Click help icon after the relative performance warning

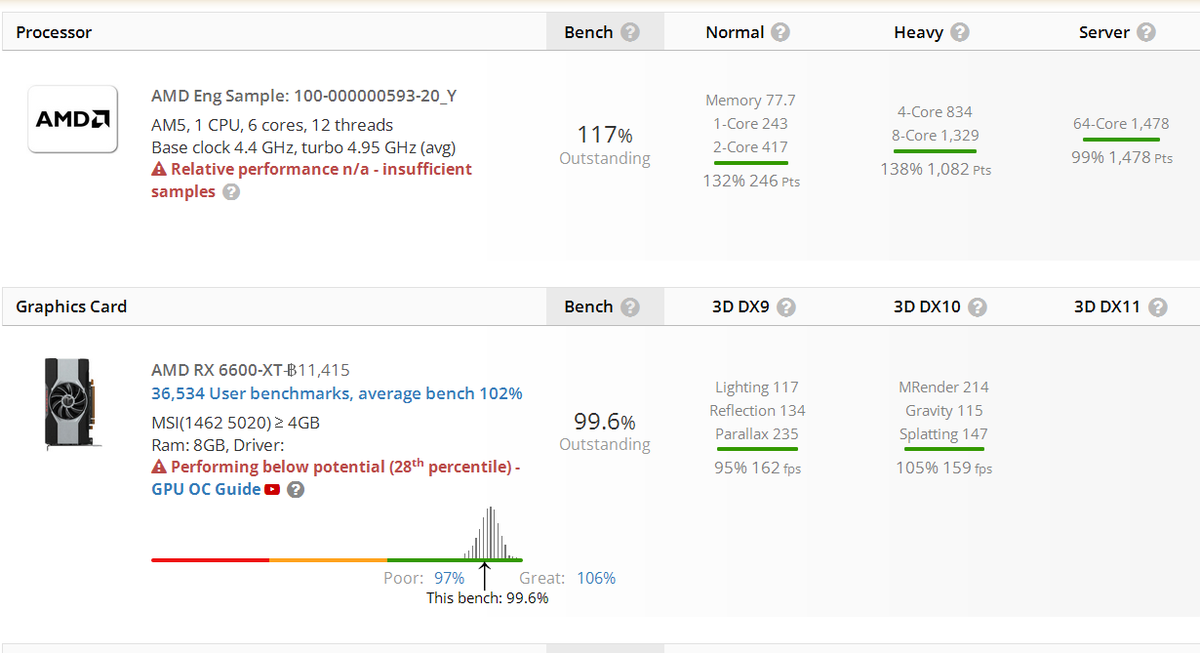point(229,192)
